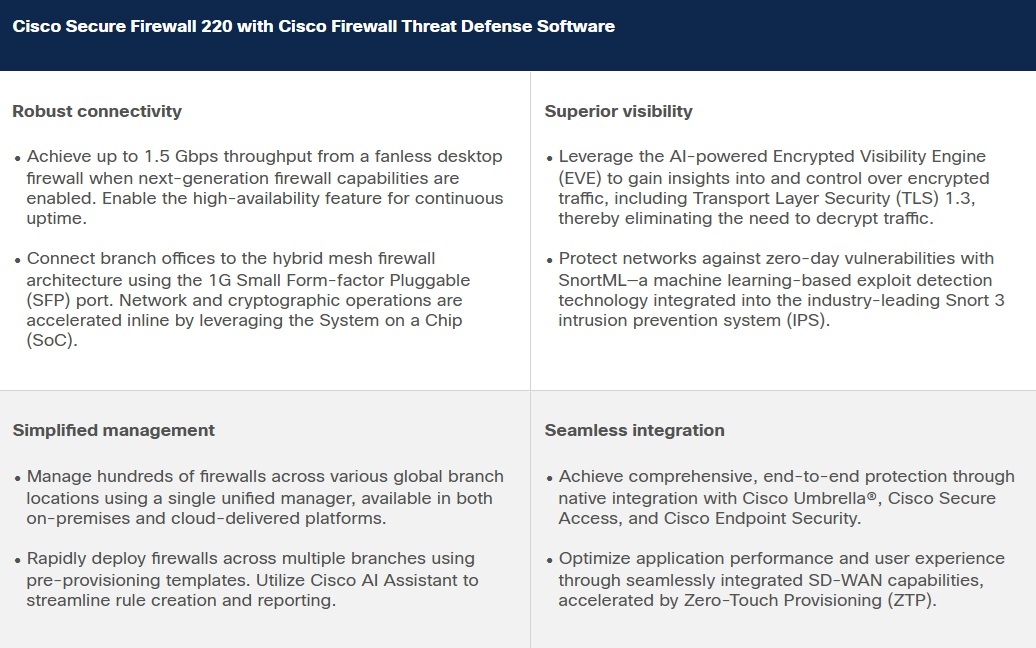Click the Rapidly deploy firewalls bullet paragraph

point(252,580)
